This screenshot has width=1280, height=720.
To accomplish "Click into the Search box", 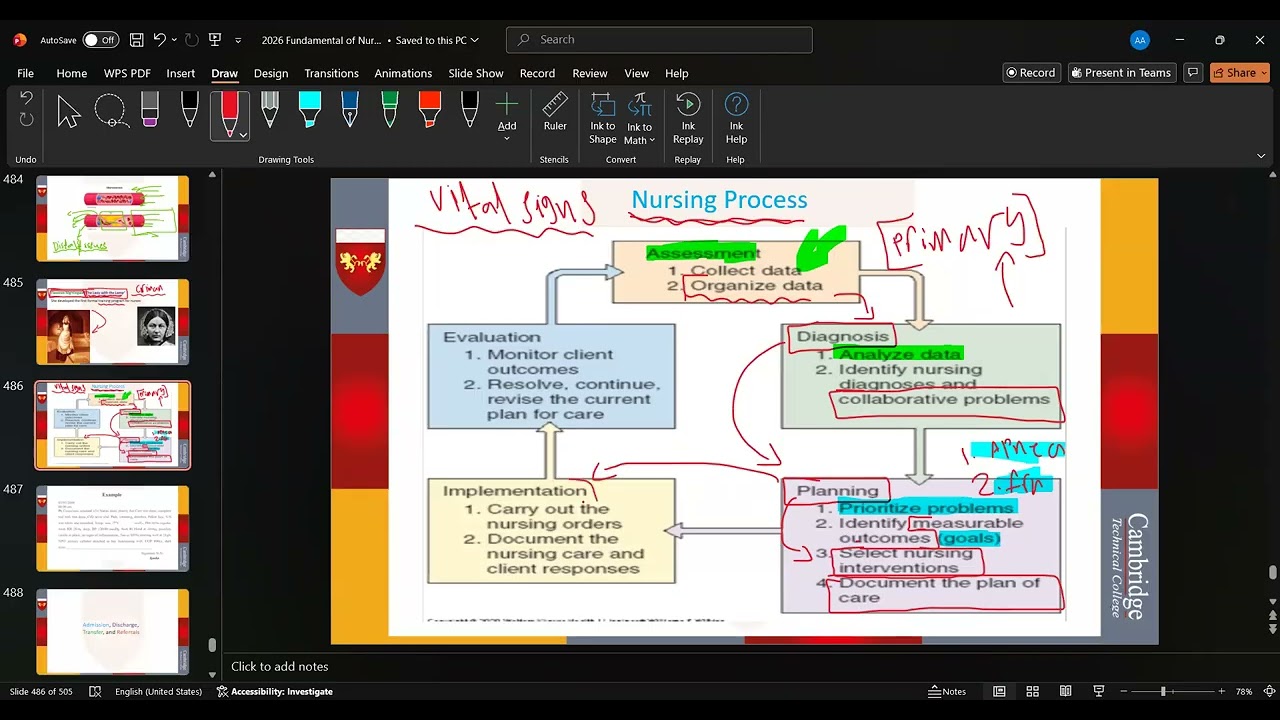I will 660,40.
